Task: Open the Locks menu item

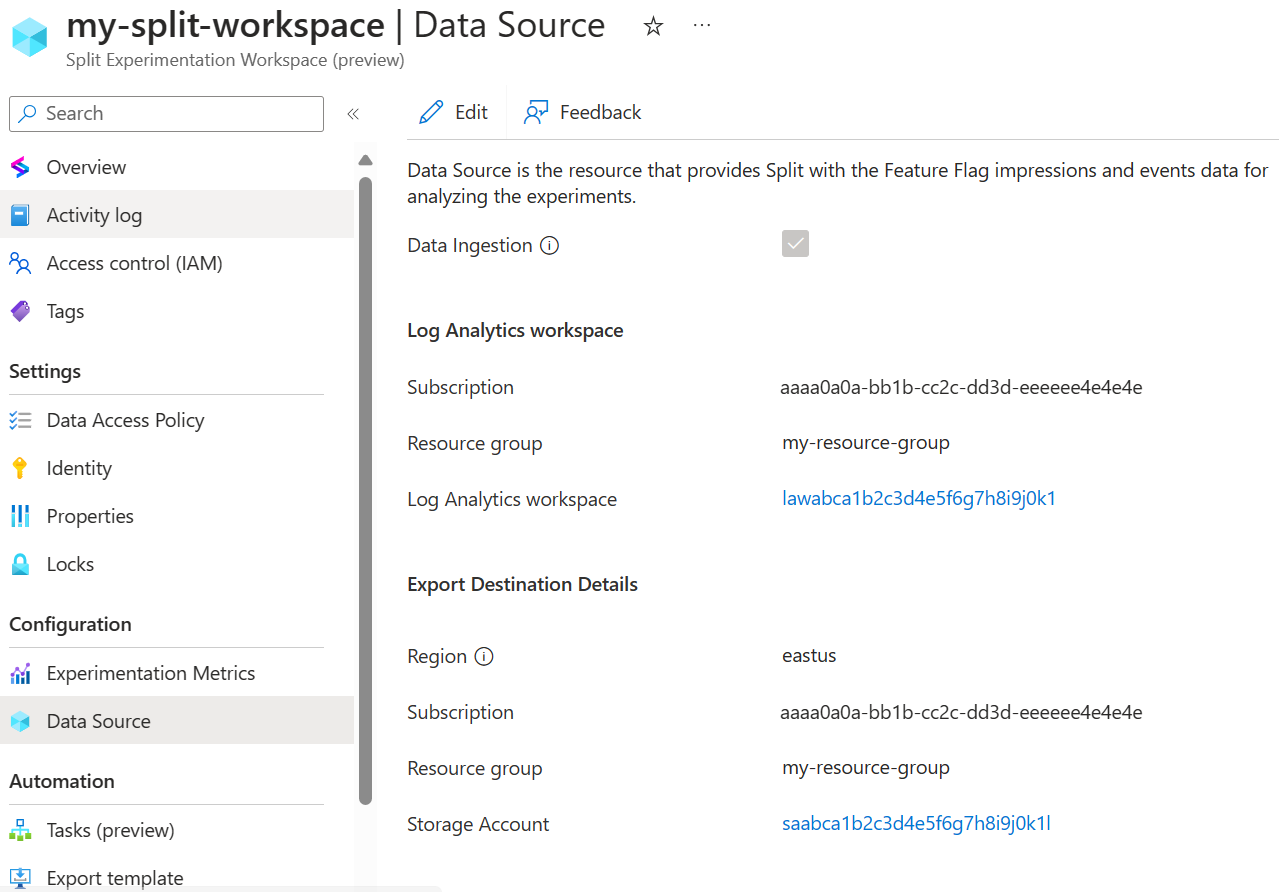Action: tap(177, 564)
